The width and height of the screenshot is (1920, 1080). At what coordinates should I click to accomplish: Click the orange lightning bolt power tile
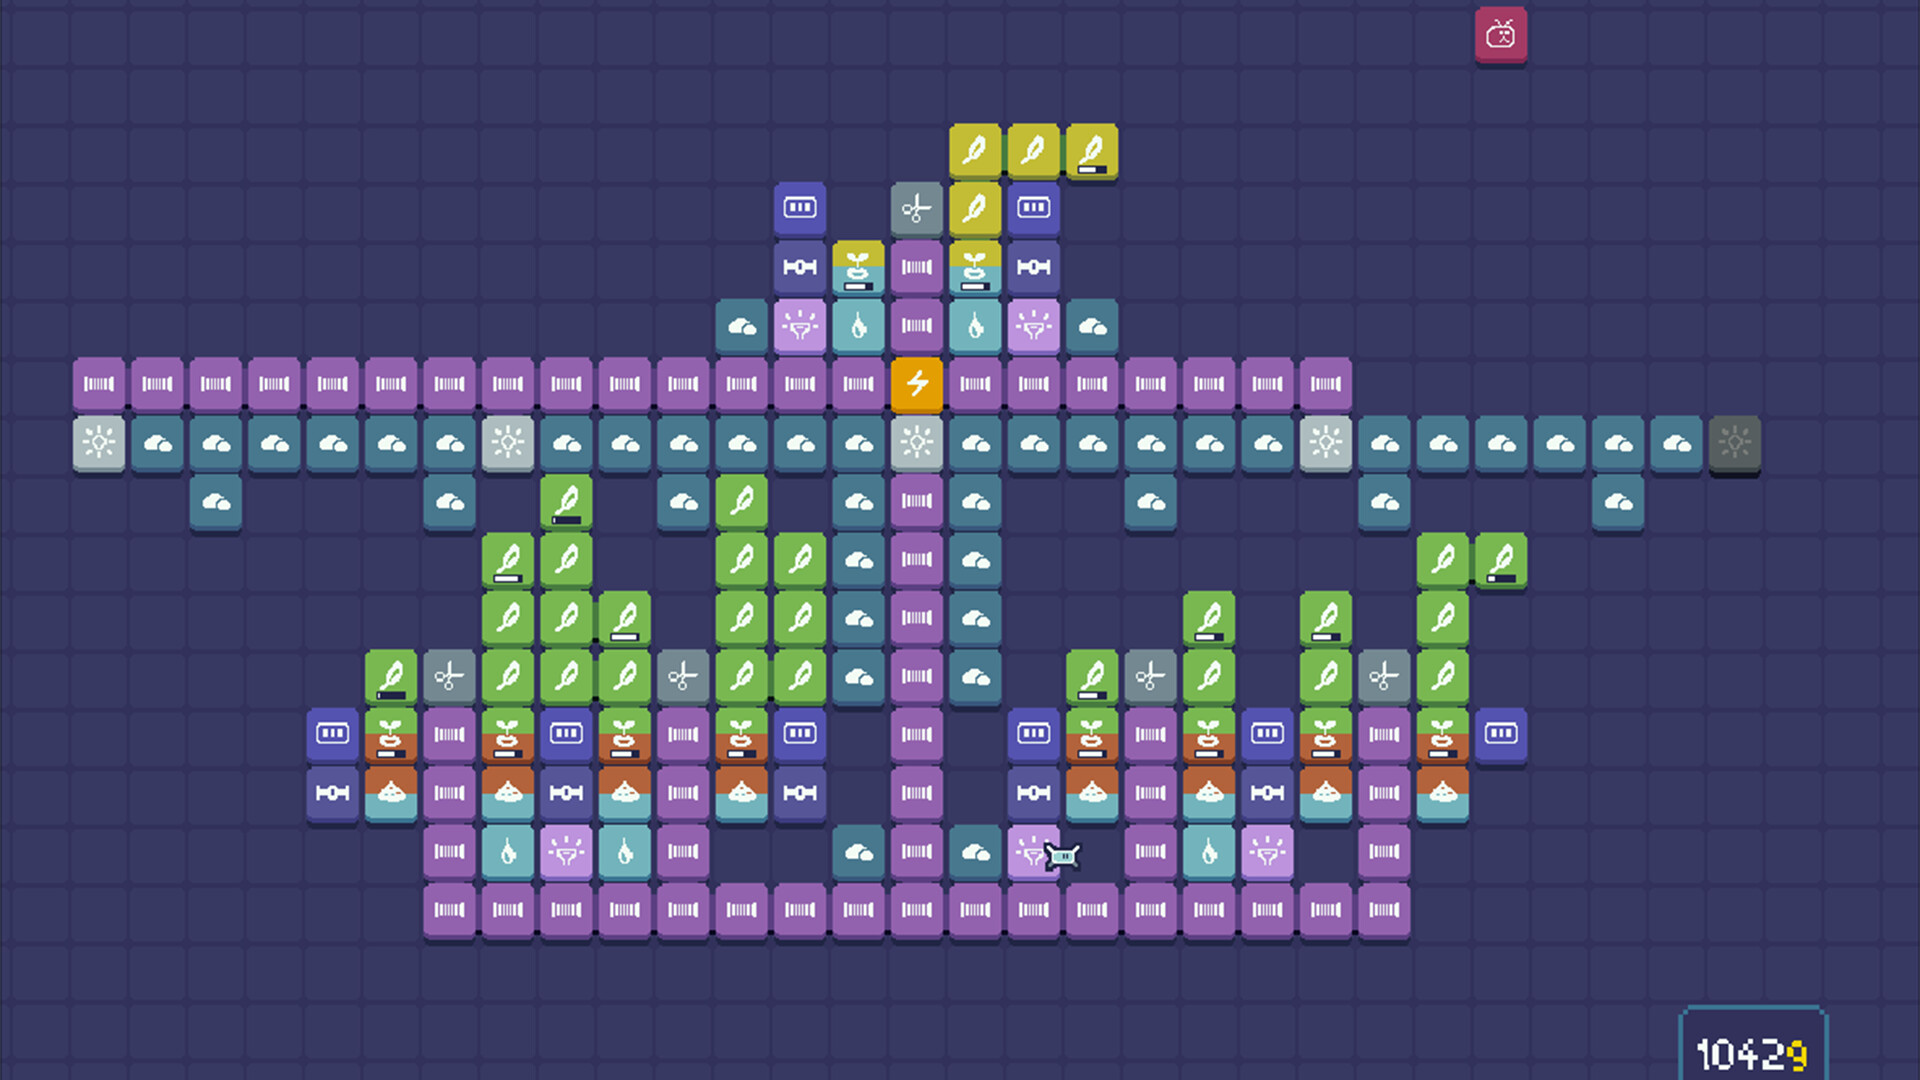tap(916, 384)
